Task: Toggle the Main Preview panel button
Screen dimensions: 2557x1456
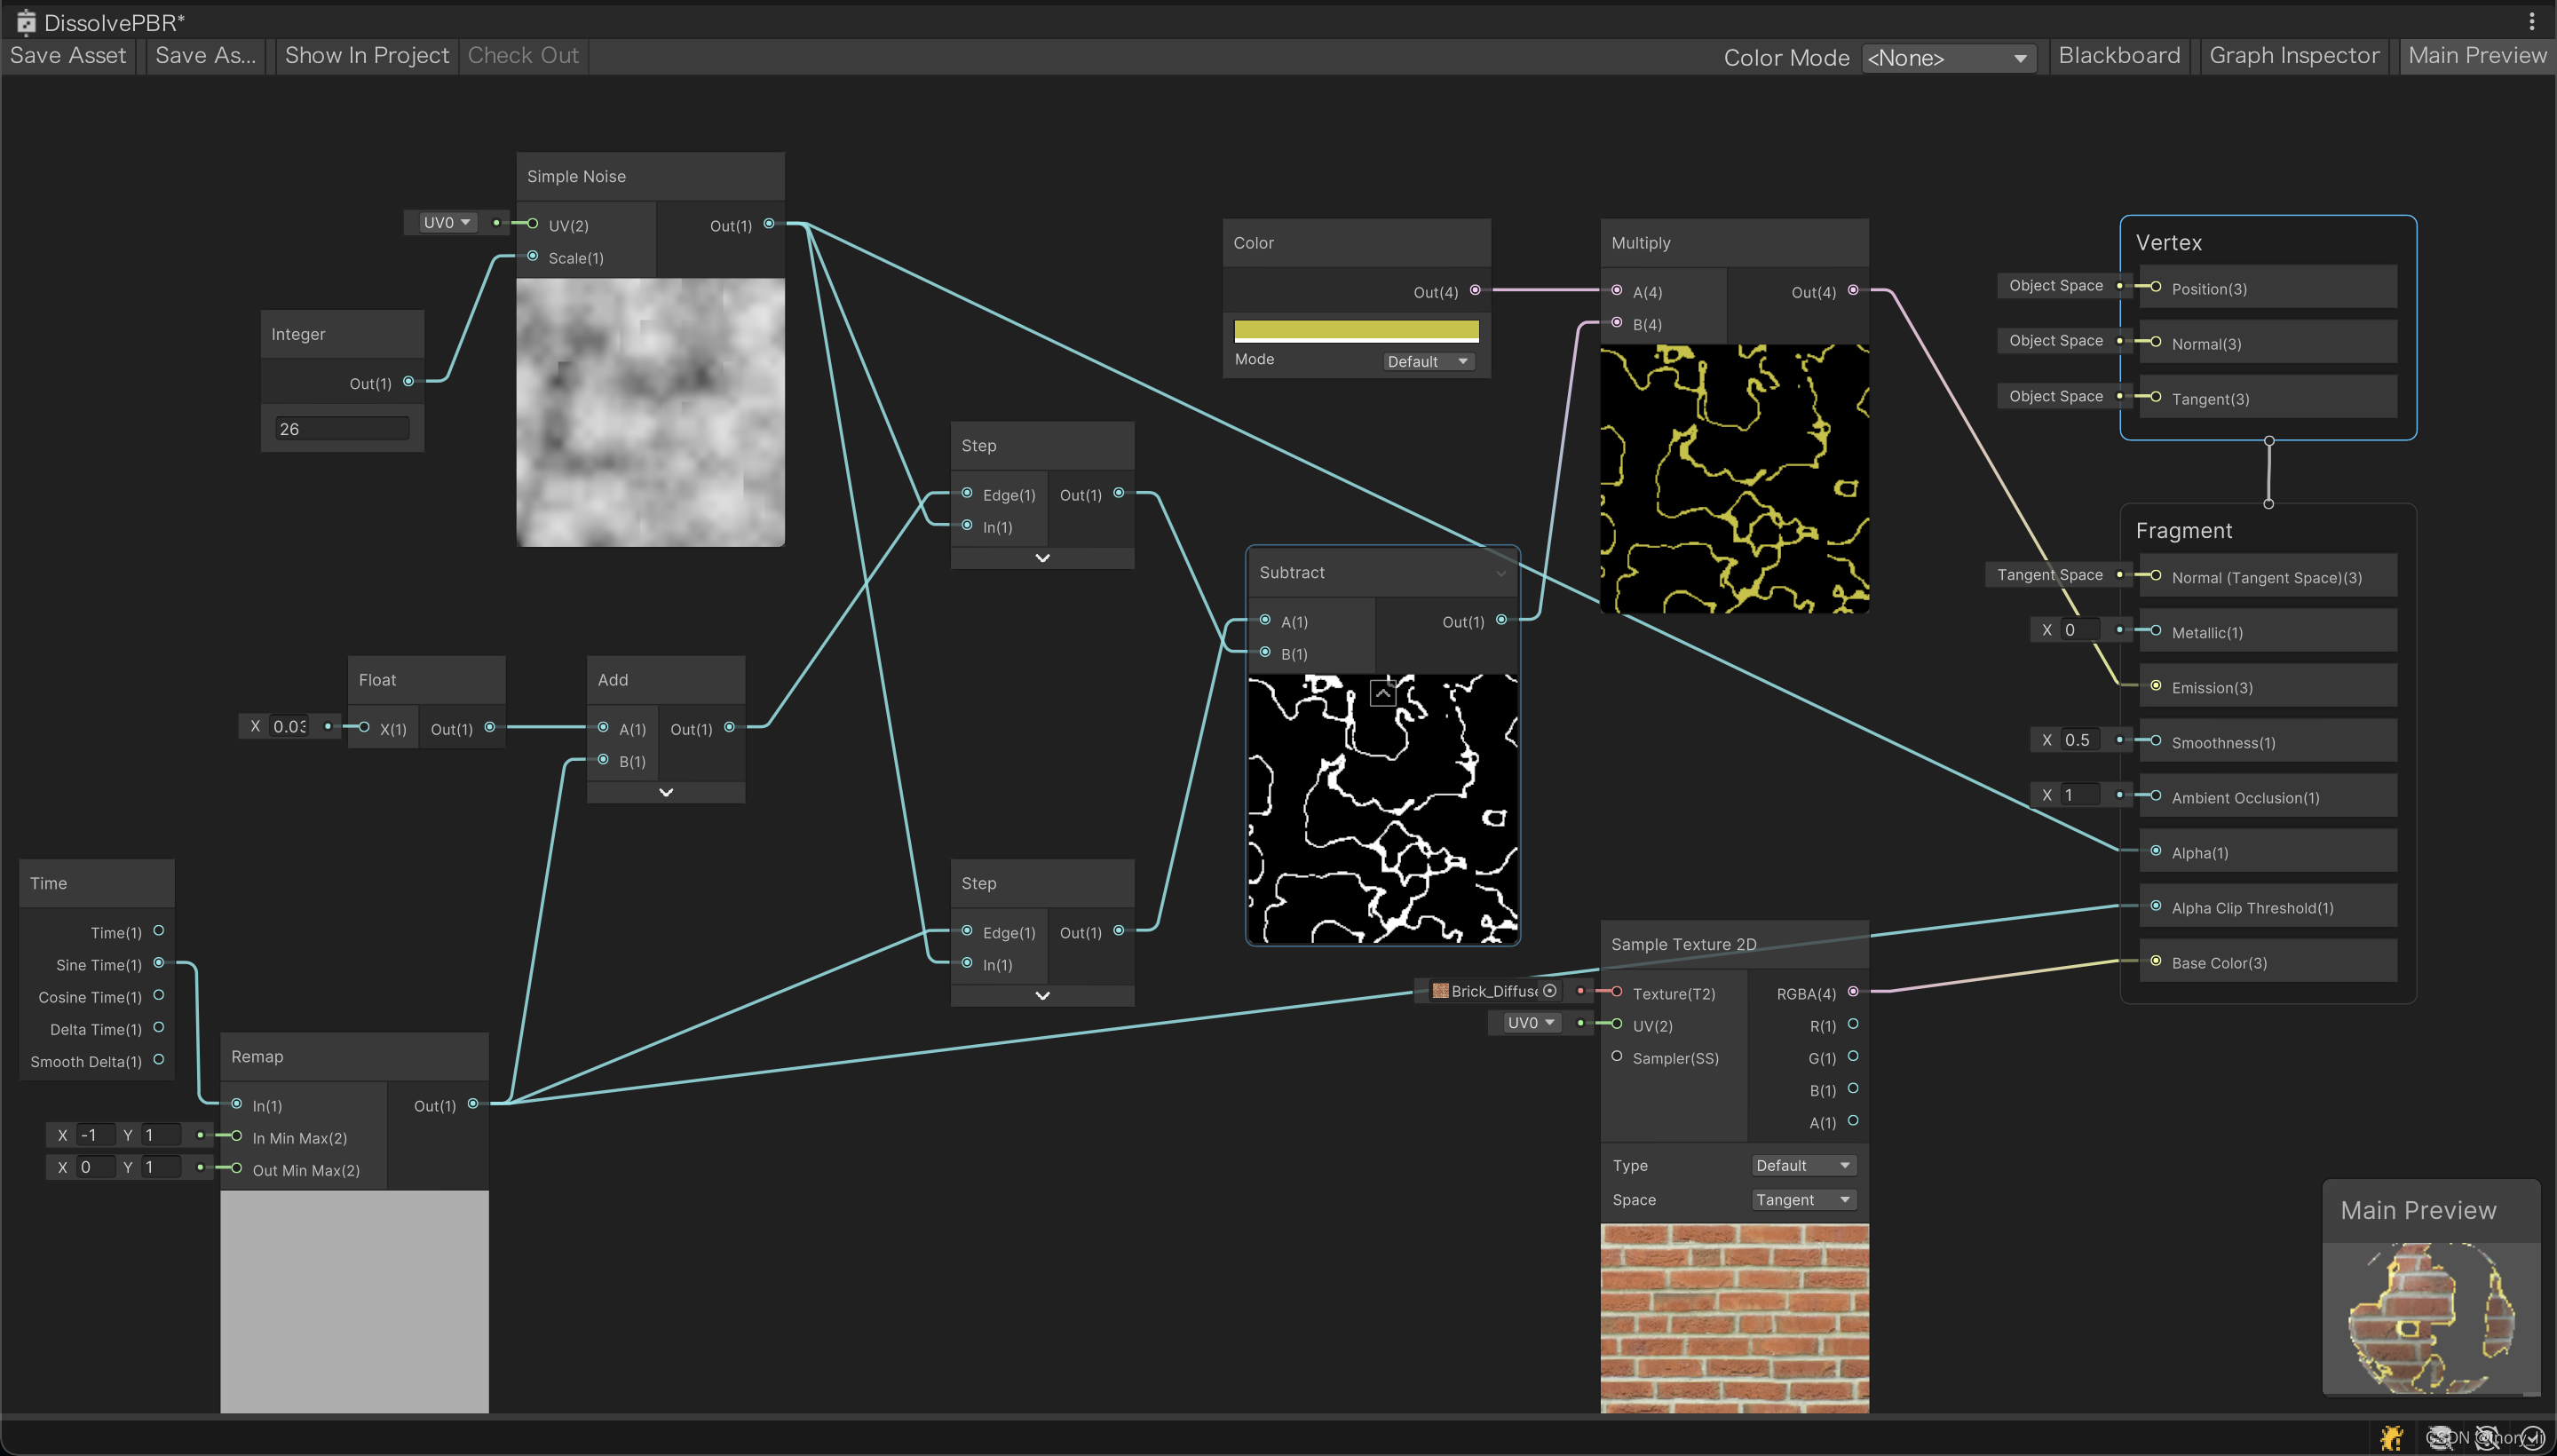Action: pyautogui.click(x=2476, y=56)
